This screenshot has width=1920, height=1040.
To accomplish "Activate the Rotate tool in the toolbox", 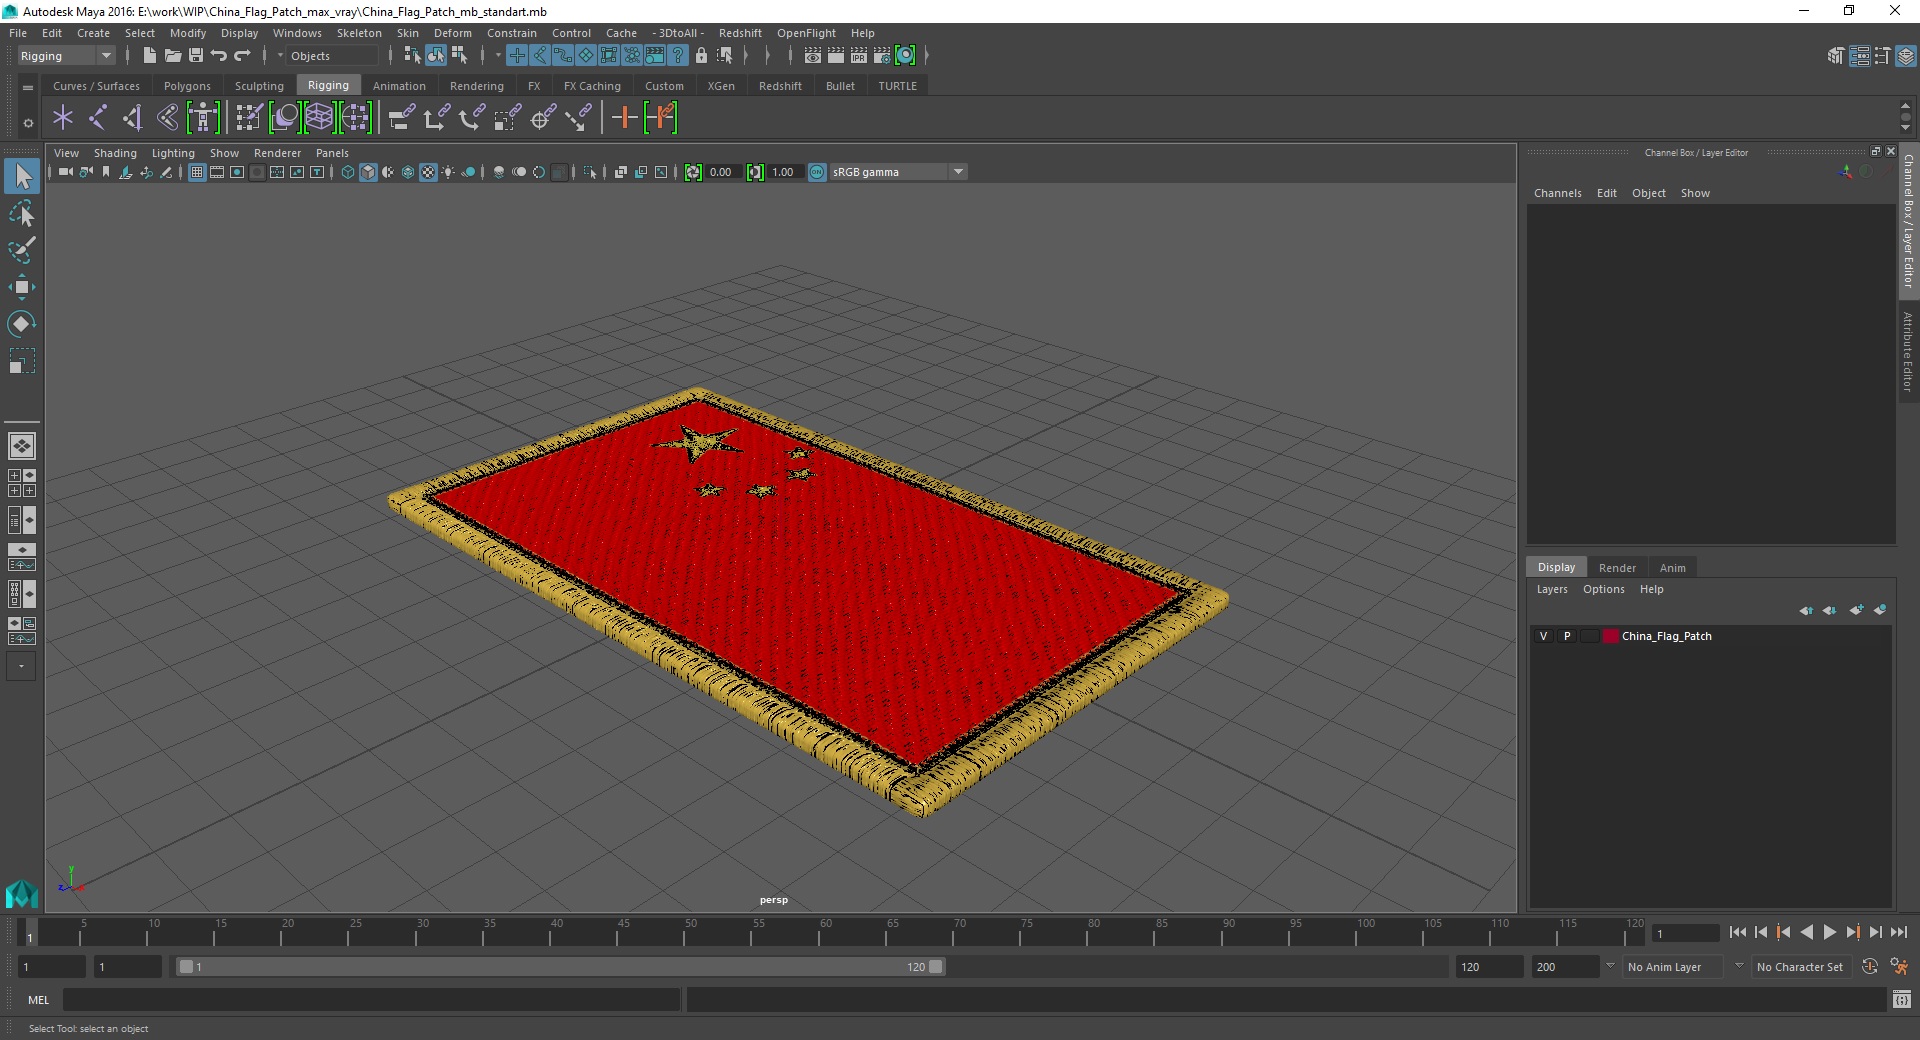I will (x=22, y=324).
